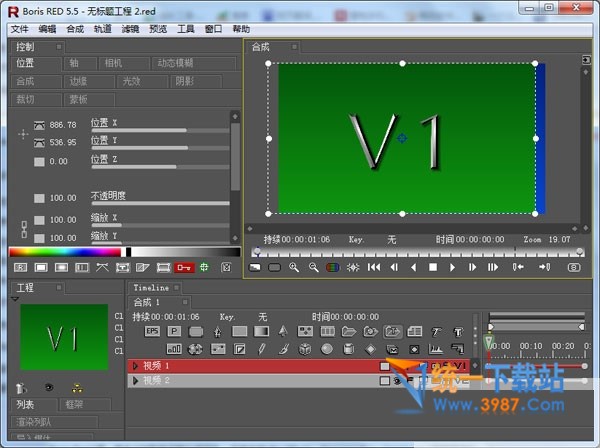Click the trash icon in project panel

pyautogui.click(x=21, y=387)
